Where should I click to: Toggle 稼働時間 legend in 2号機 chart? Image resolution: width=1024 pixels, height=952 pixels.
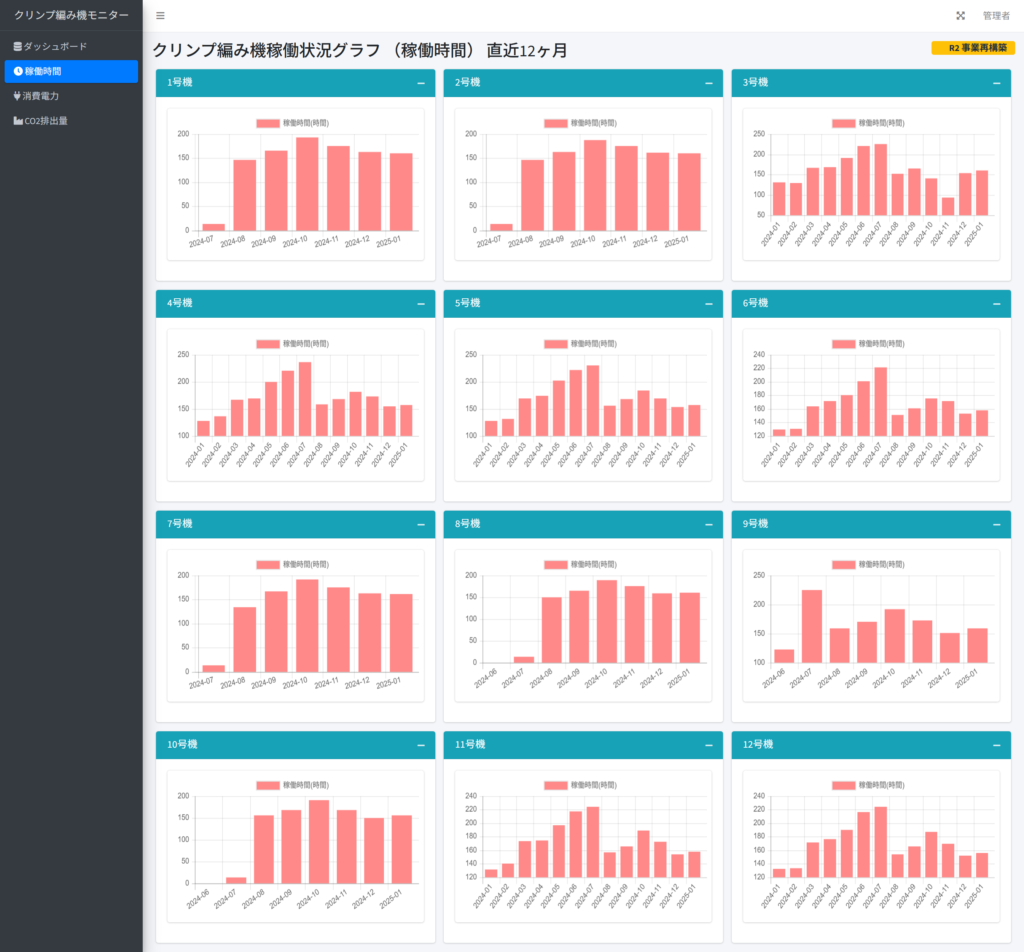[580, 123]
